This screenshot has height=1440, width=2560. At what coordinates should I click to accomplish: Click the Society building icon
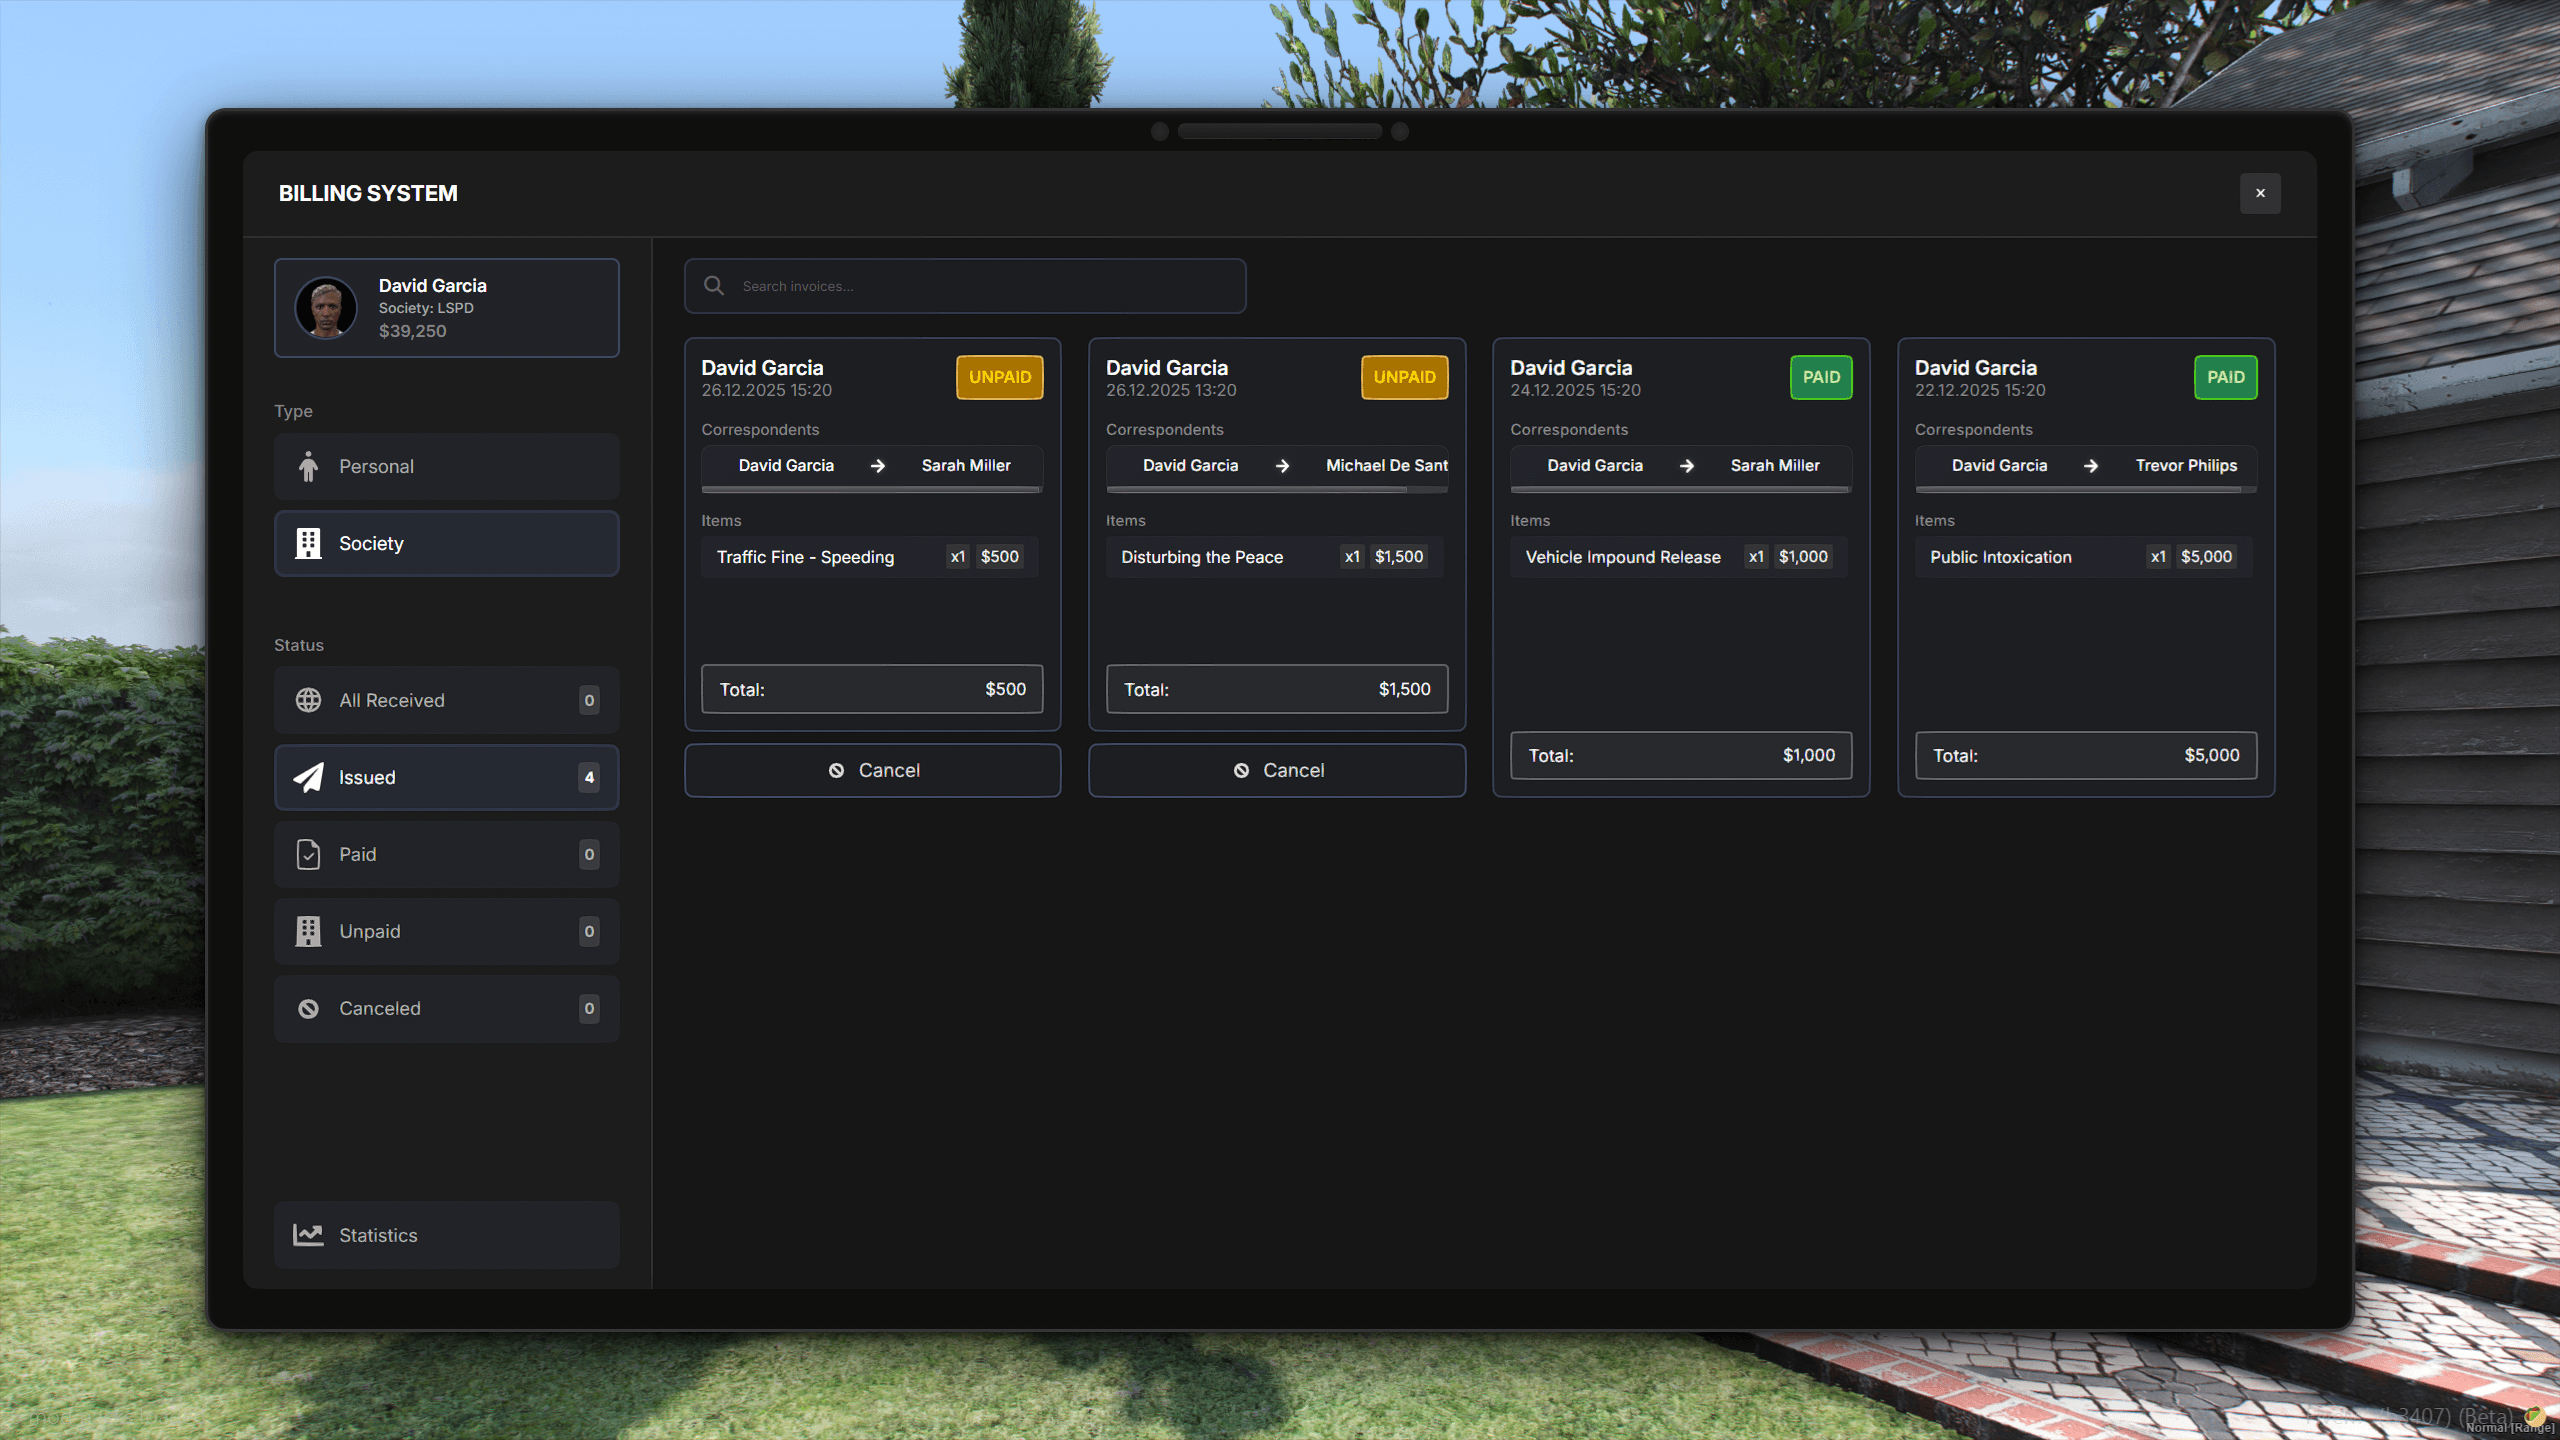pos(308,543)
